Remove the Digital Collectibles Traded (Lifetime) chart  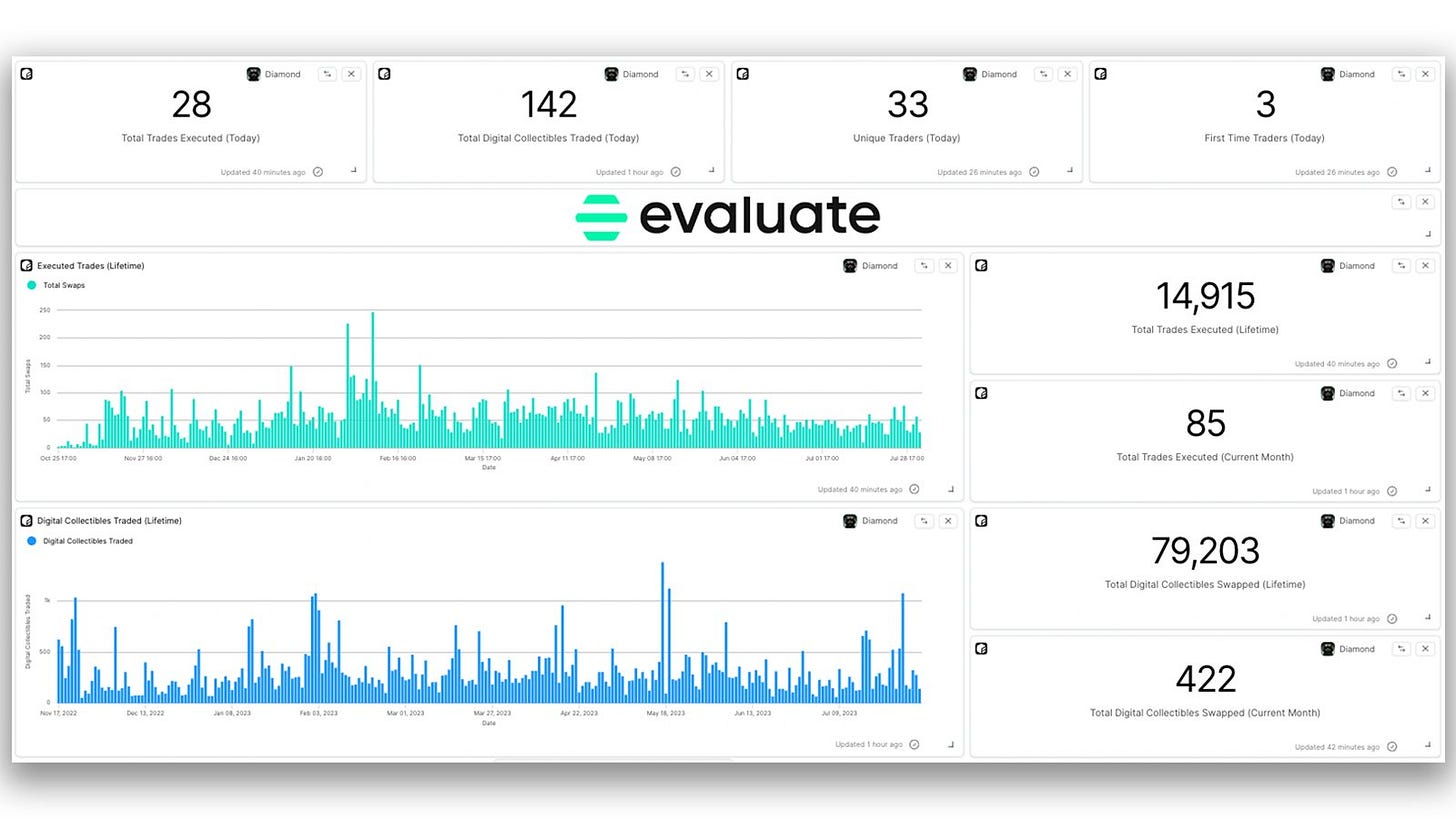click(x=948, y=521)
